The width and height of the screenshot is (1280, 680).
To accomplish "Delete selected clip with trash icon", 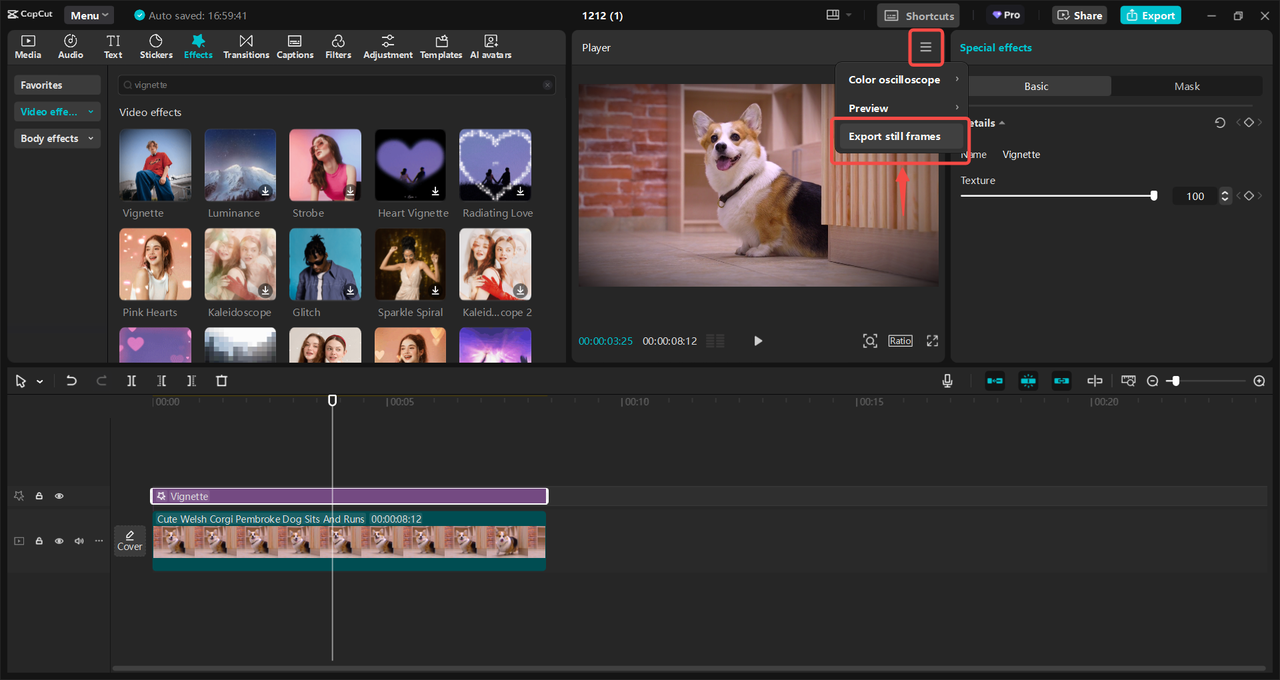I will pyautogui.click(x=222, y=381).
